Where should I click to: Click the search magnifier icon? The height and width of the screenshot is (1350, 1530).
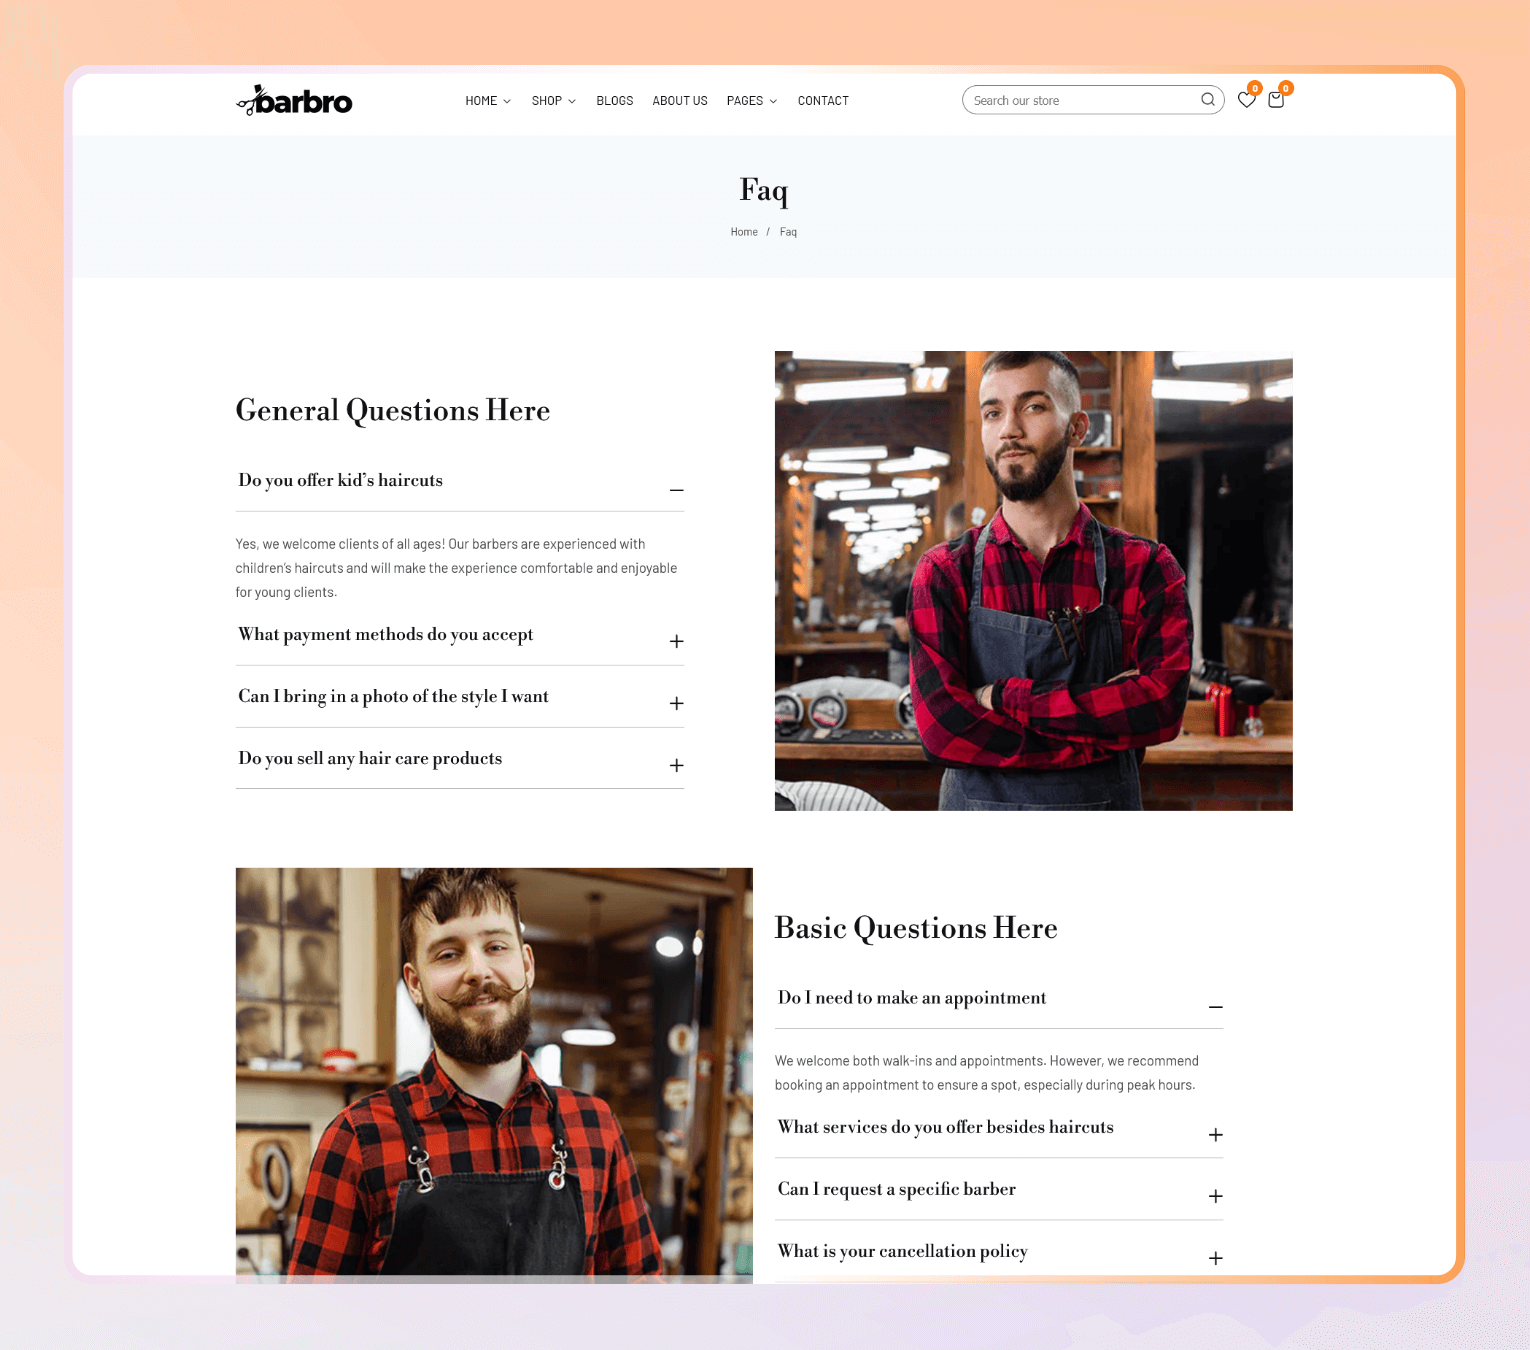pyautogui.click(x=1208, y=100)
